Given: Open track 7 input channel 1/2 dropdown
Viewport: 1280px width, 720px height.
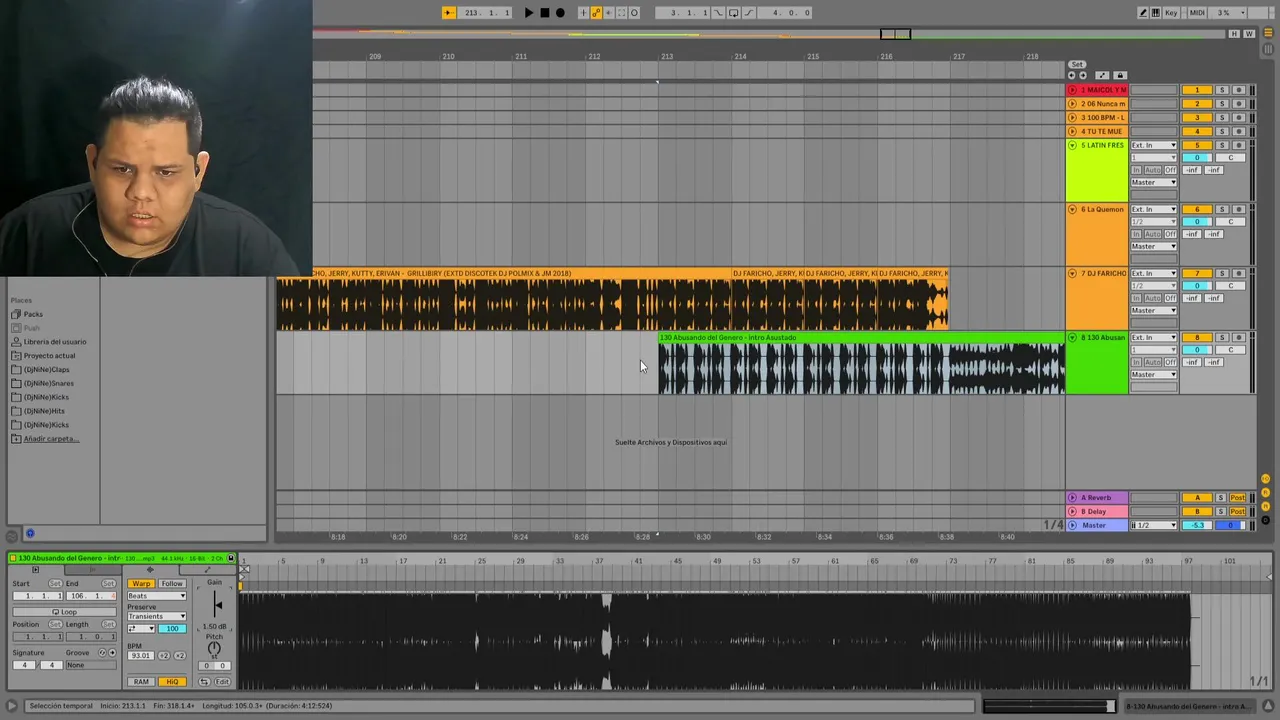Looking at the screenshot, I should coord(1154,285).
